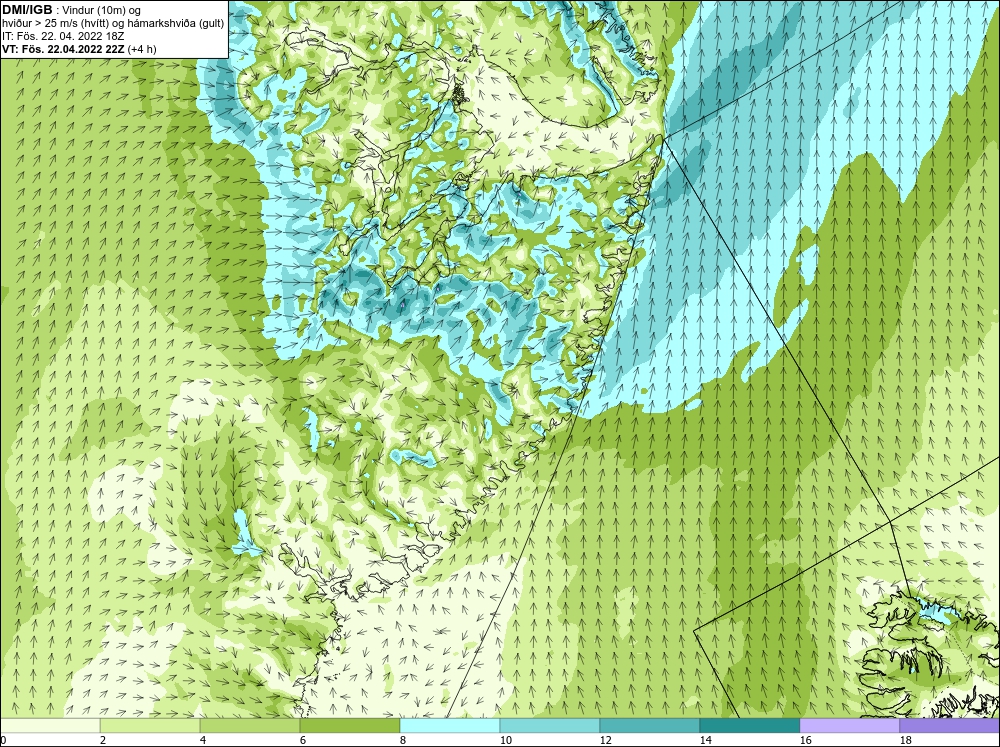Click the legend label '8'
The width and height of the screenshot is (1000, 747).
tap(402, 741)
